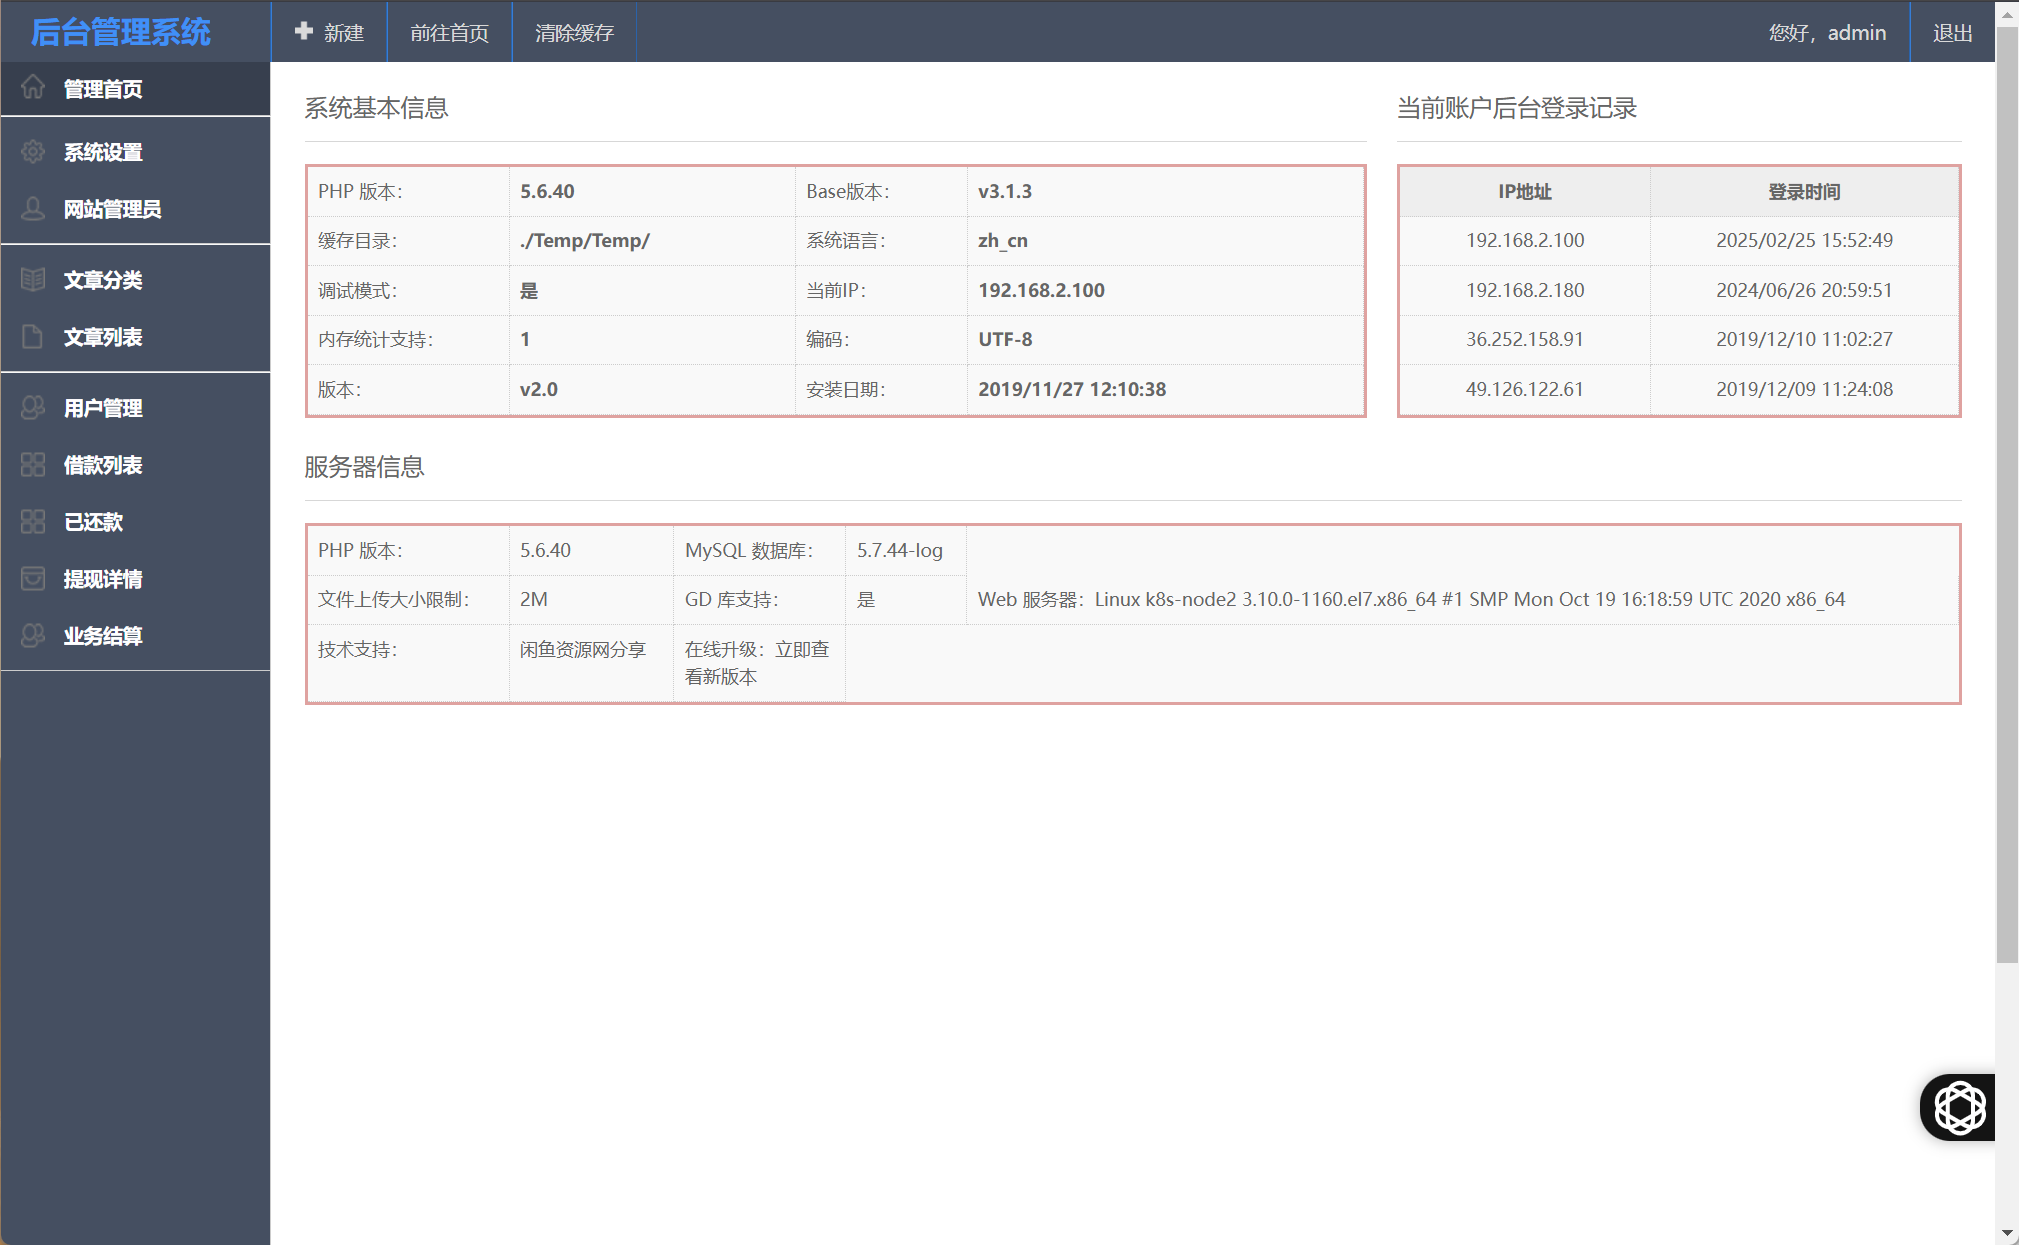Open the floating assistant icon at bottom right
The height and width of the screenshot is (1245, 2019).
click(1958, 1107)
